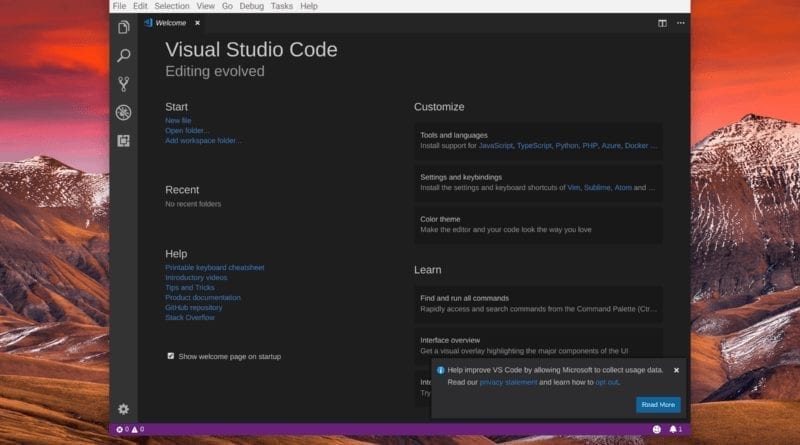
Task: Click the errors count in status bar
Action: click(x=122, y=429)
